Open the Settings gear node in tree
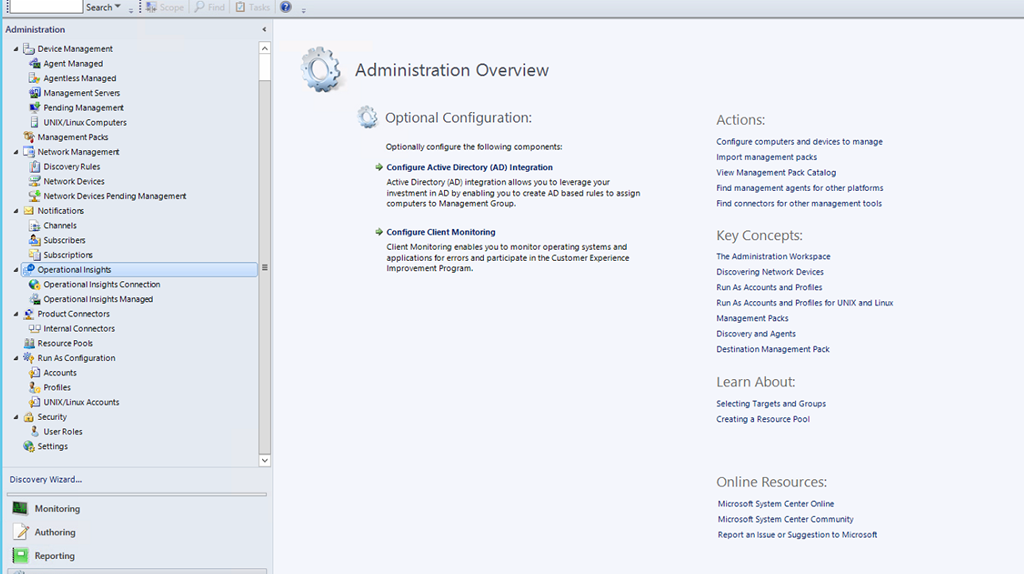 (29, 447)
